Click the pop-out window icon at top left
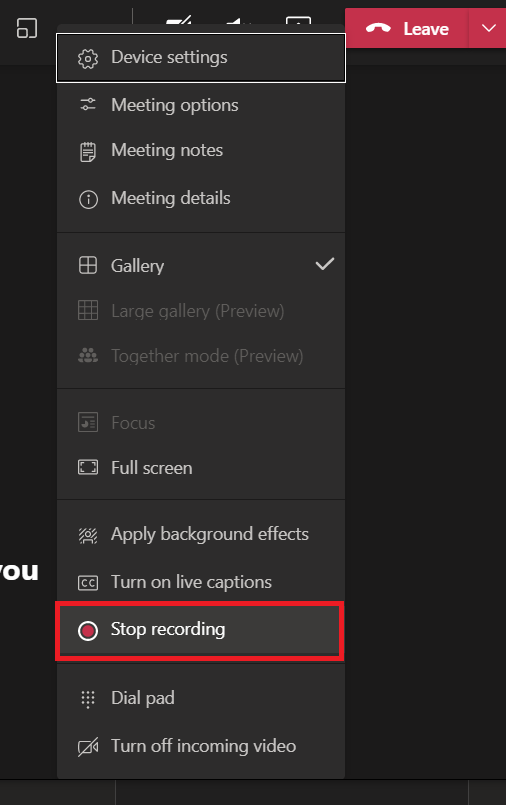The width and height of the screenshot is (506, 805). point(27,28)
